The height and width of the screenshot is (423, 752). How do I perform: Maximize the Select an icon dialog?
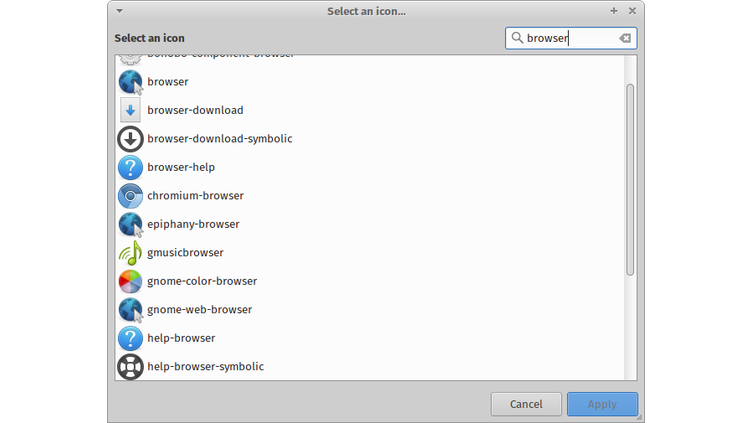click(x=614, y=11)
